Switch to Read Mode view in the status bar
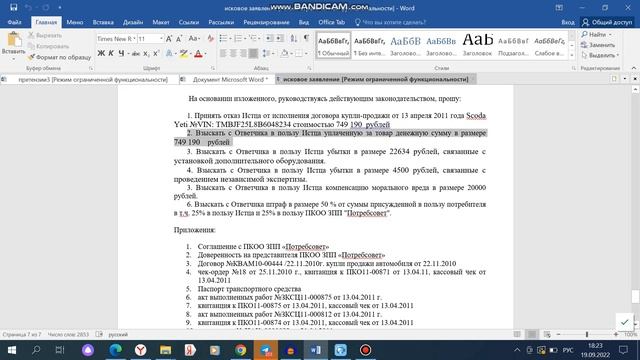This screenshot has height=360, width=640. point(517,334)
